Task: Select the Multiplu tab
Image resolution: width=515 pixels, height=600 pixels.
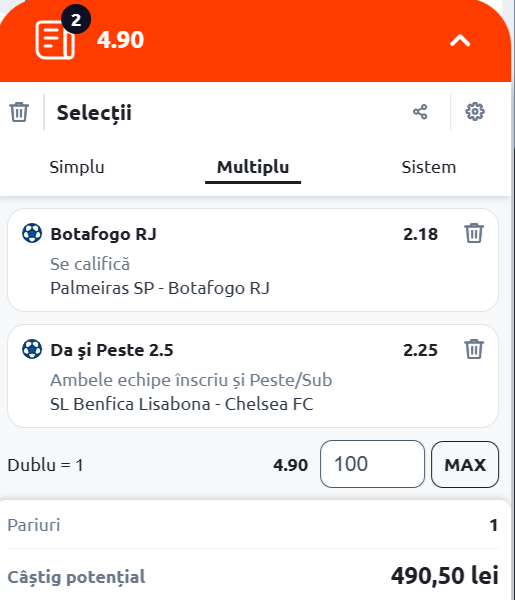Action: [253, 167]
